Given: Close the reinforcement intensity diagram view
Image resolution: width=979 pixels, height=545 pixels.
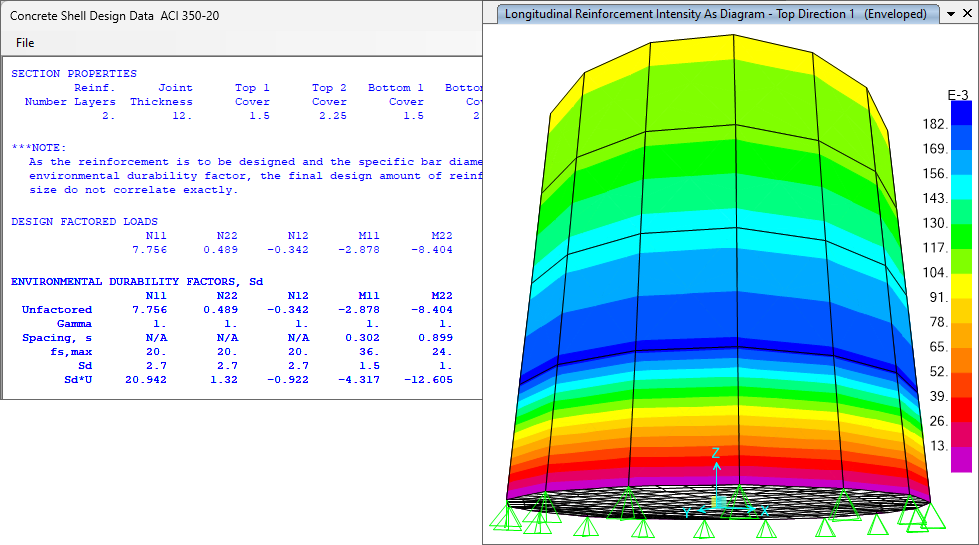Looking at the screenshot, I should 967,15.
